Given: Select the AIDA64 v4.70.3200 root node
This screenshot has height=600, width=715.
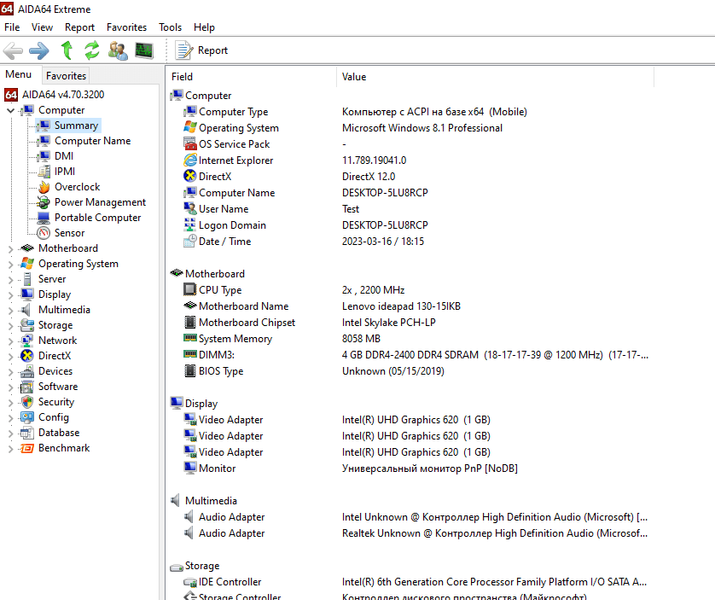Looking at the screenshot, I should pyautogui.click(x=55, y=95).
